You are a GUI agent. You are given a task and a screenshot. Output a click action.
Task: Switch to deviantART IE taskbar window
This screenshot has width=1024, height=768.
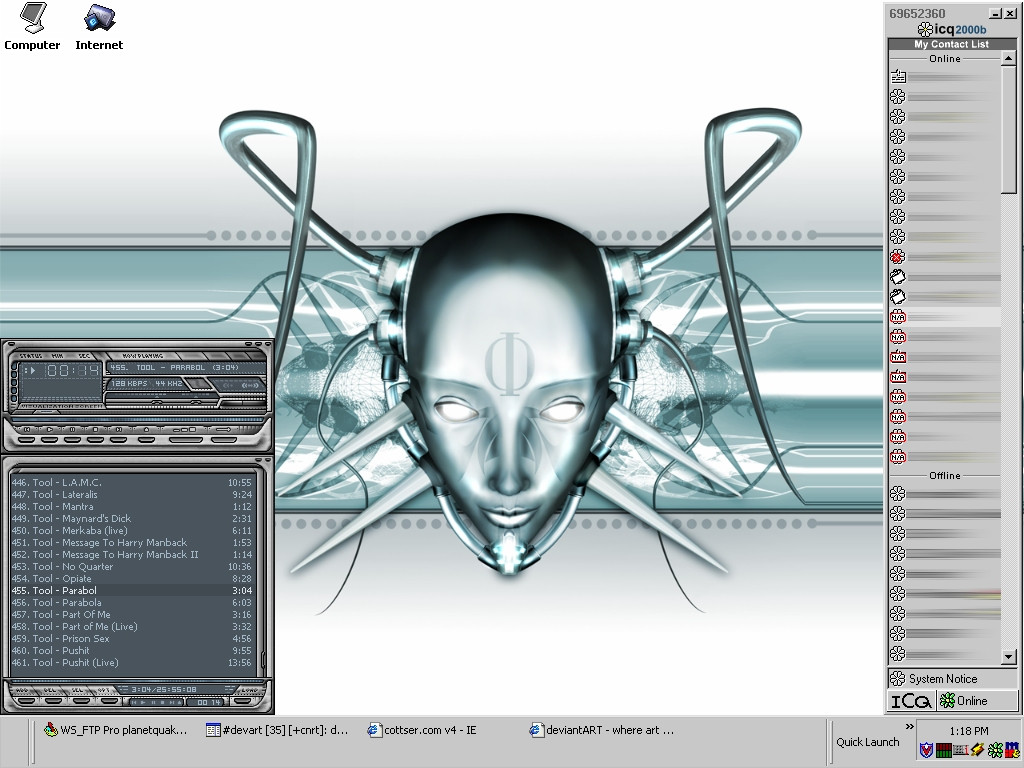(601, 730)
